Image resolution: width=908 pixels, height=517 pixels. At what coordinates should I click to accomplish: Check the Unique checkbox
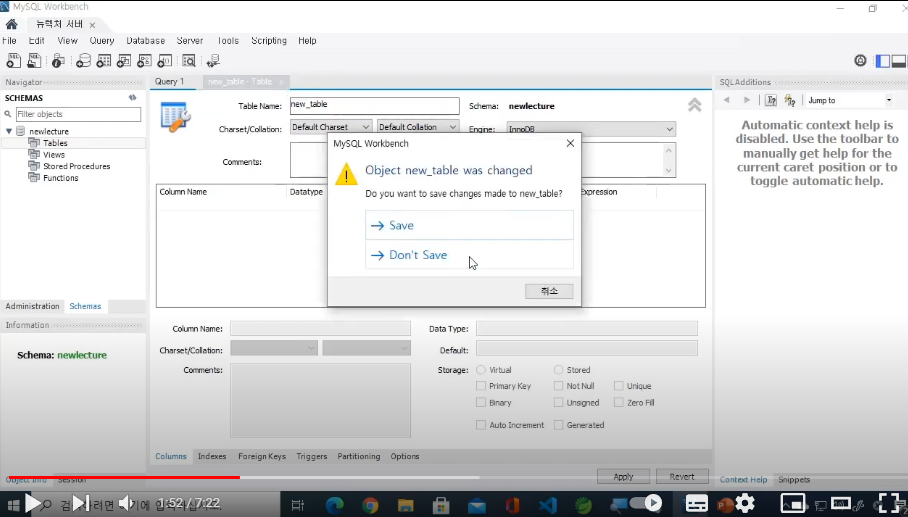pyautogui.click(x=618, y=386)
